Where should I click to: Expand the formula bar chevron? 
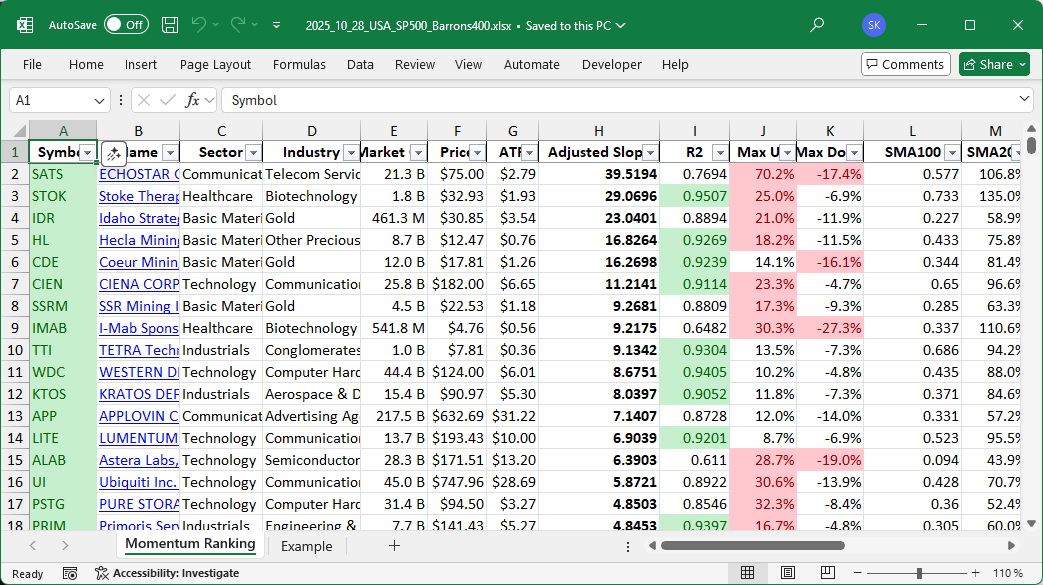coord(1024,100)
